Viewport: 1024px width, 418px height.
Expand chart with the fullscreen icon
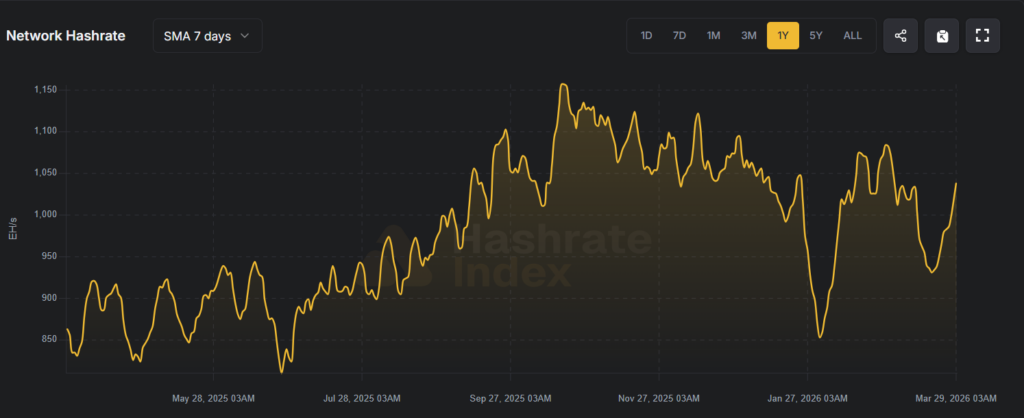[982, 36]
